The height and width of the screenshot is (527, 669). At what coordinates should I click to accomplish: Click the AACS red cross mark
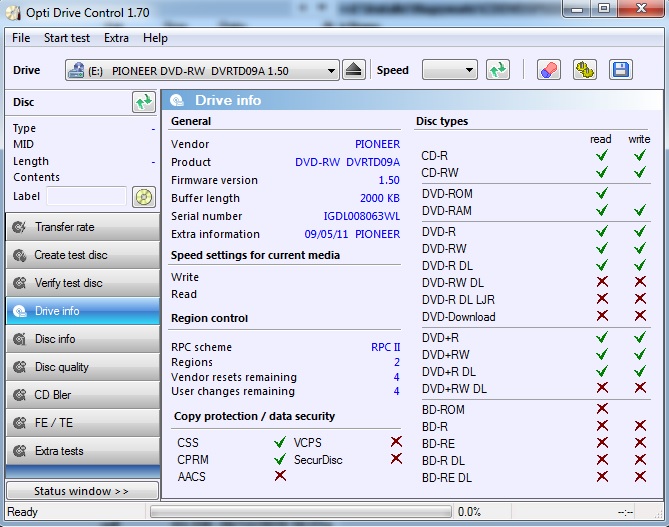pos(280,475)
